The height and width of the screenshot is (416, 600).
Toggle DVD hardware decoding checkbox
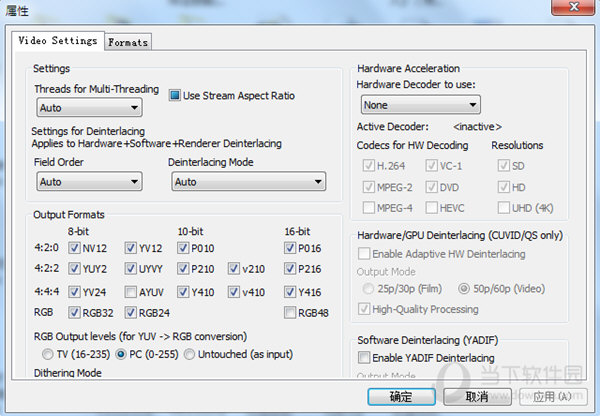coord(431,187)
